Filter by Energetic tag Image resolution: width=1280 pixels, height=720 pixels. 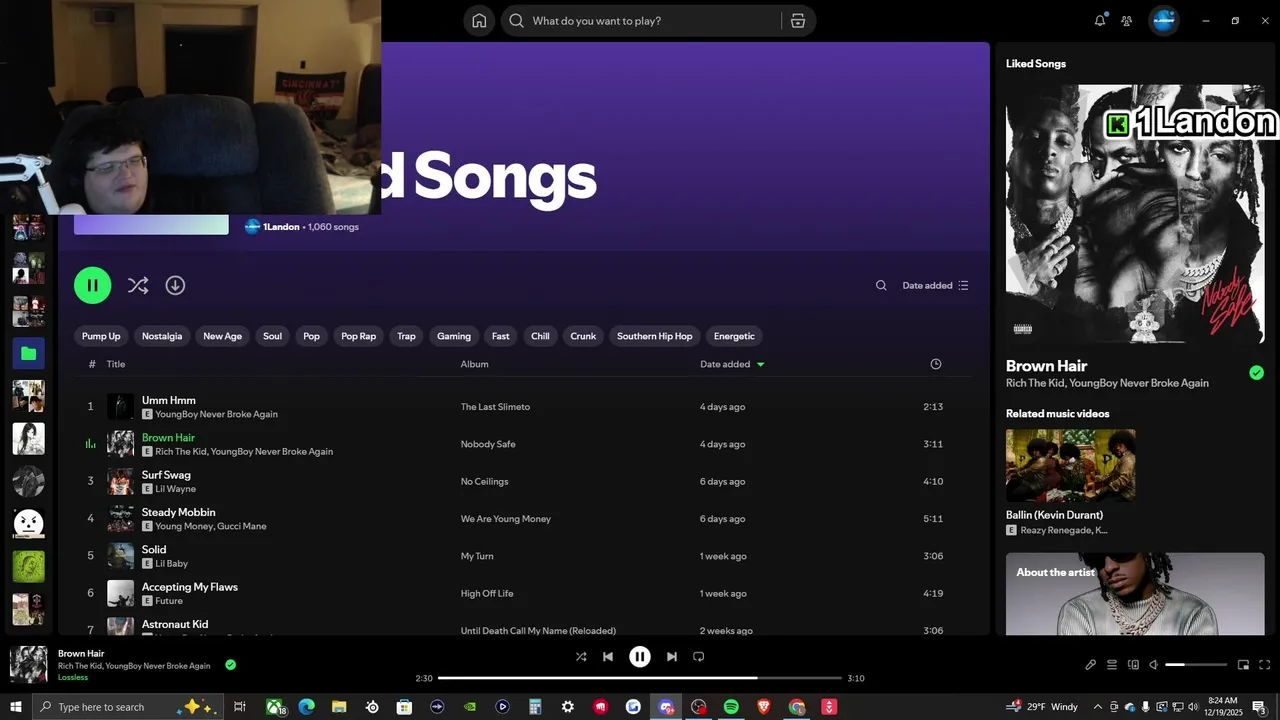[734, 336]
